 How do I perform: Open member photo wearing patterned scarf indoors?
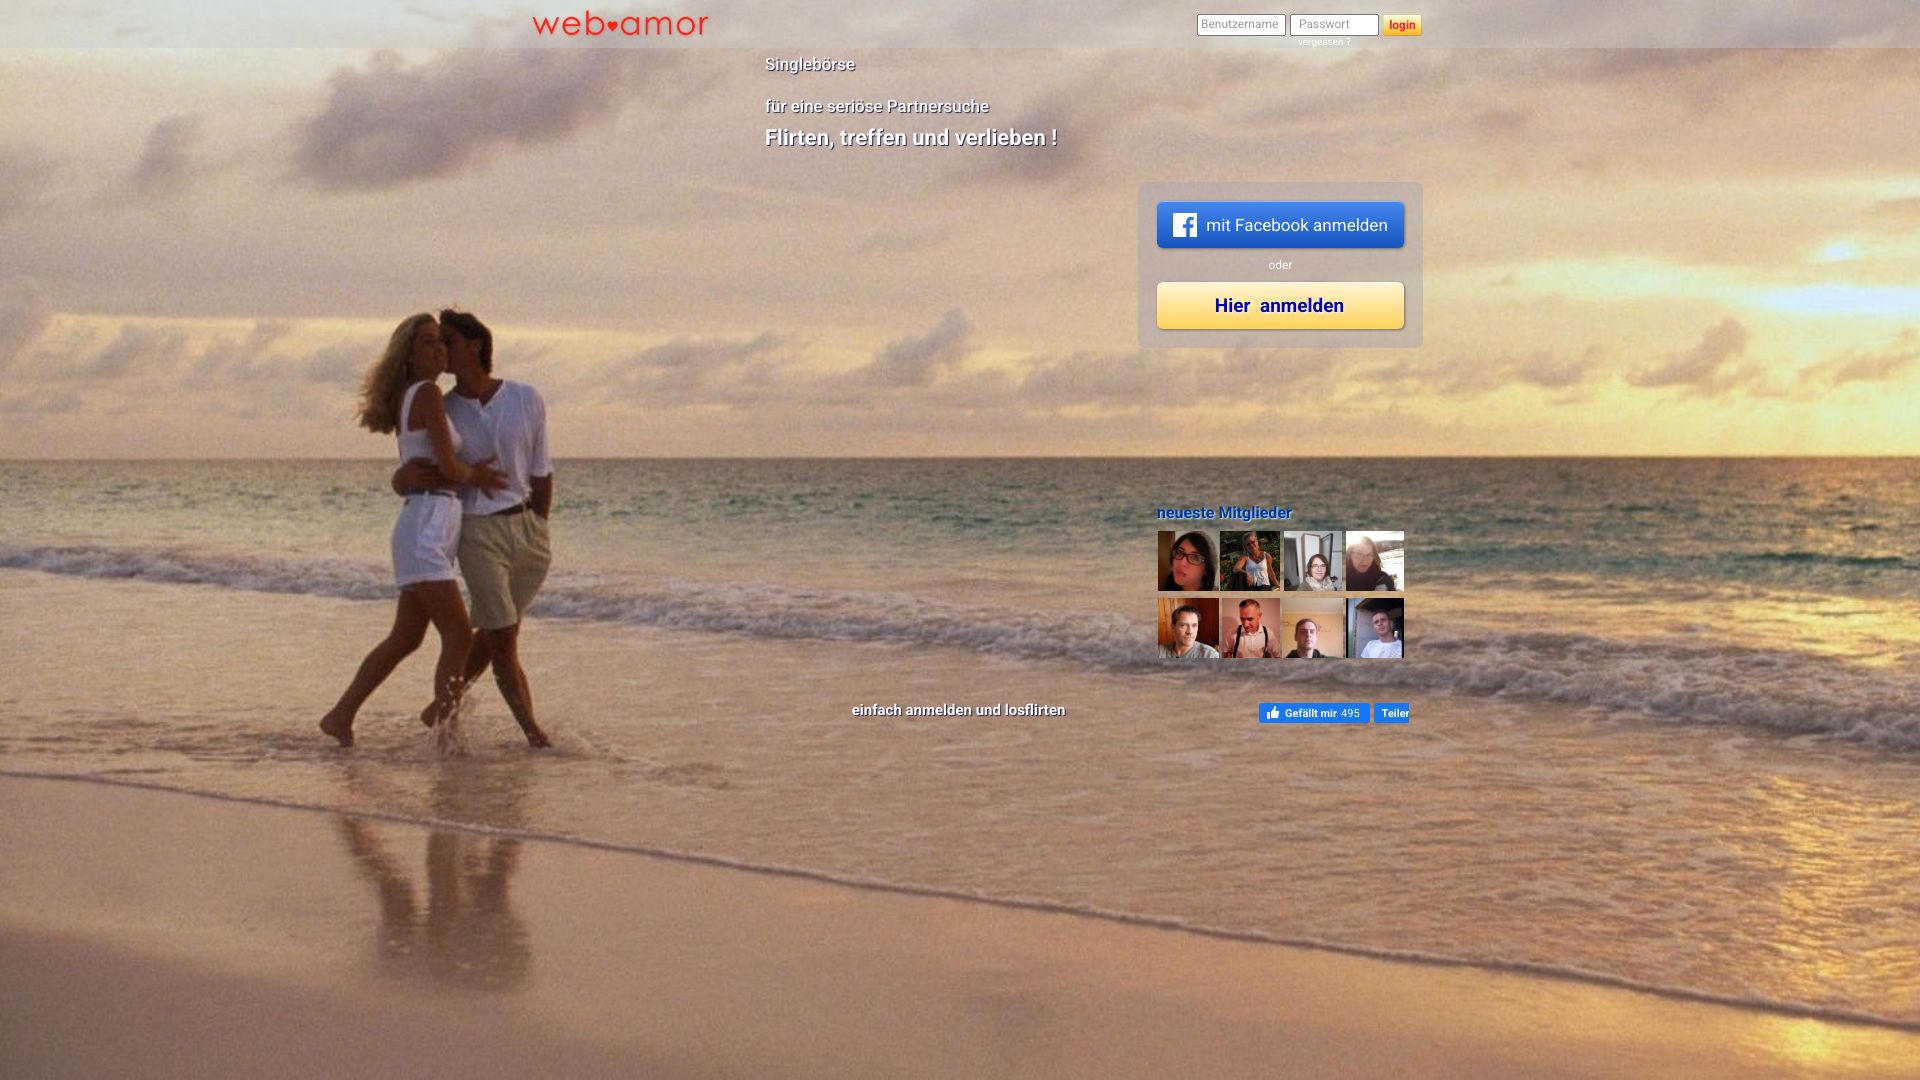[1312, 561]
